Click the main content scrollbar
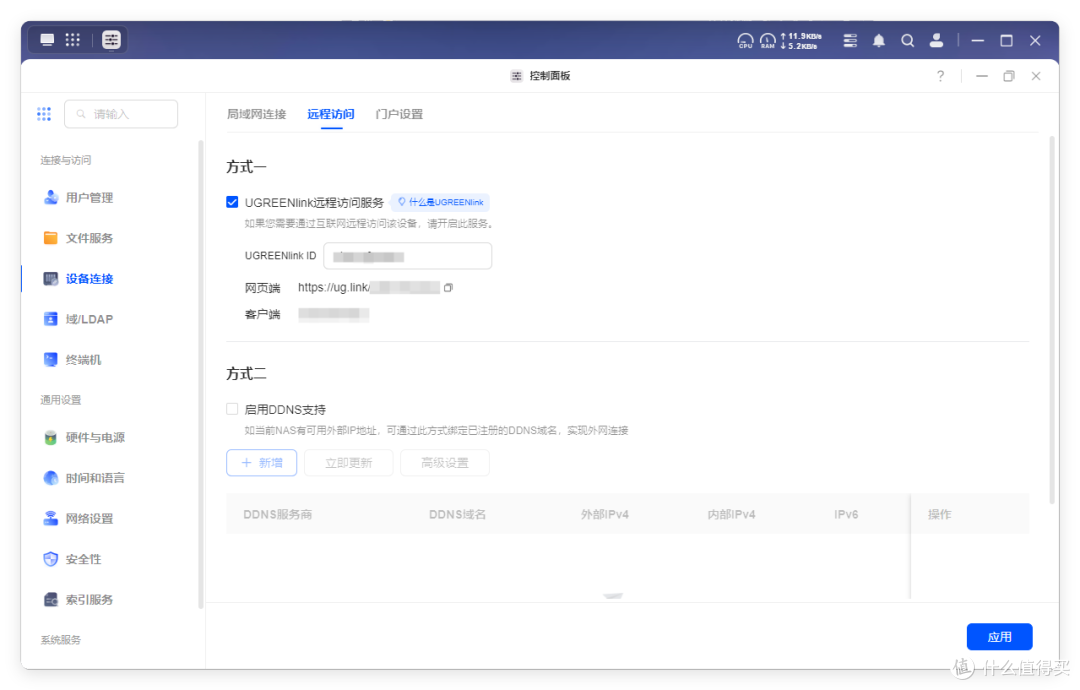 point(1052,319)
